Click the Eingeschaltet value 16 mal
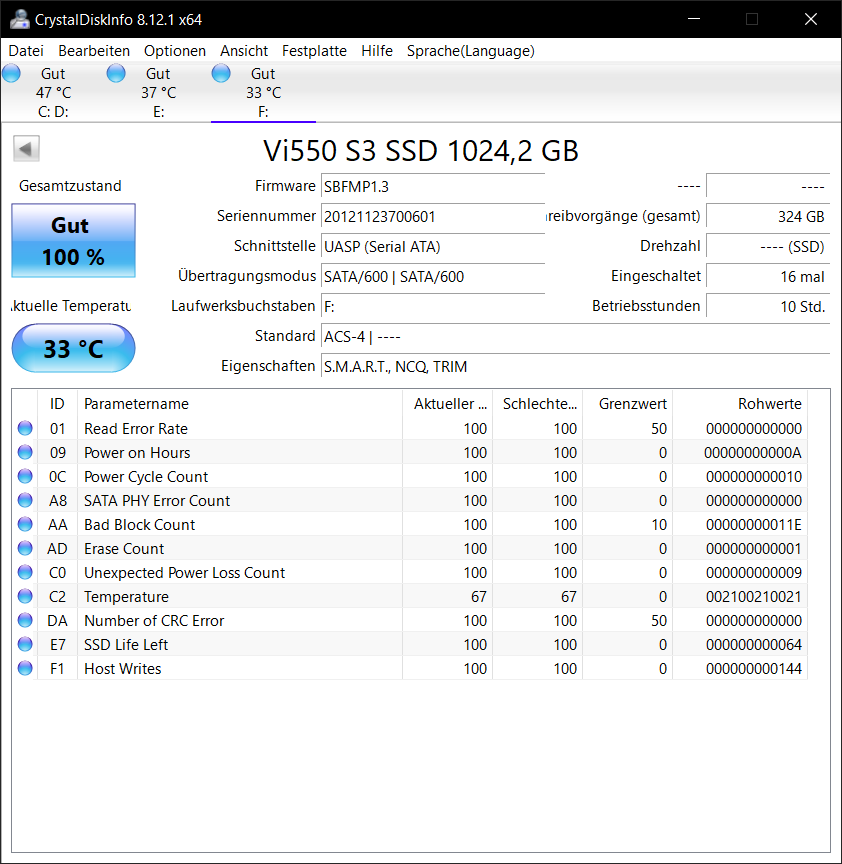842x864 pixels. tap(768, 276)
